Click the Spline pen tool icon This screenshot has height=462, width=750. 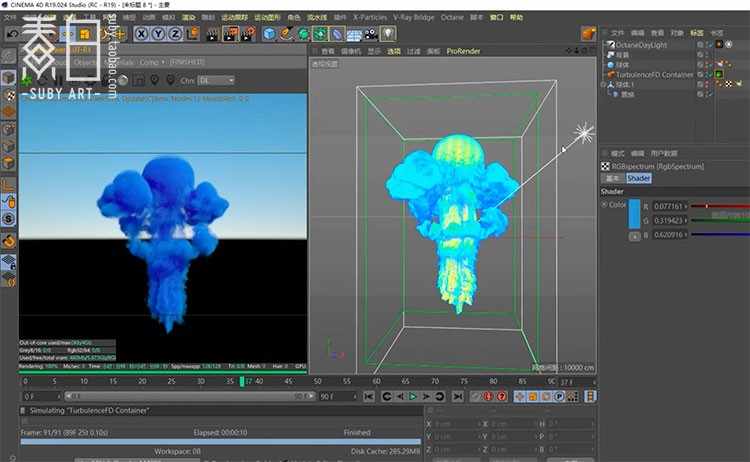pos(286,34)
